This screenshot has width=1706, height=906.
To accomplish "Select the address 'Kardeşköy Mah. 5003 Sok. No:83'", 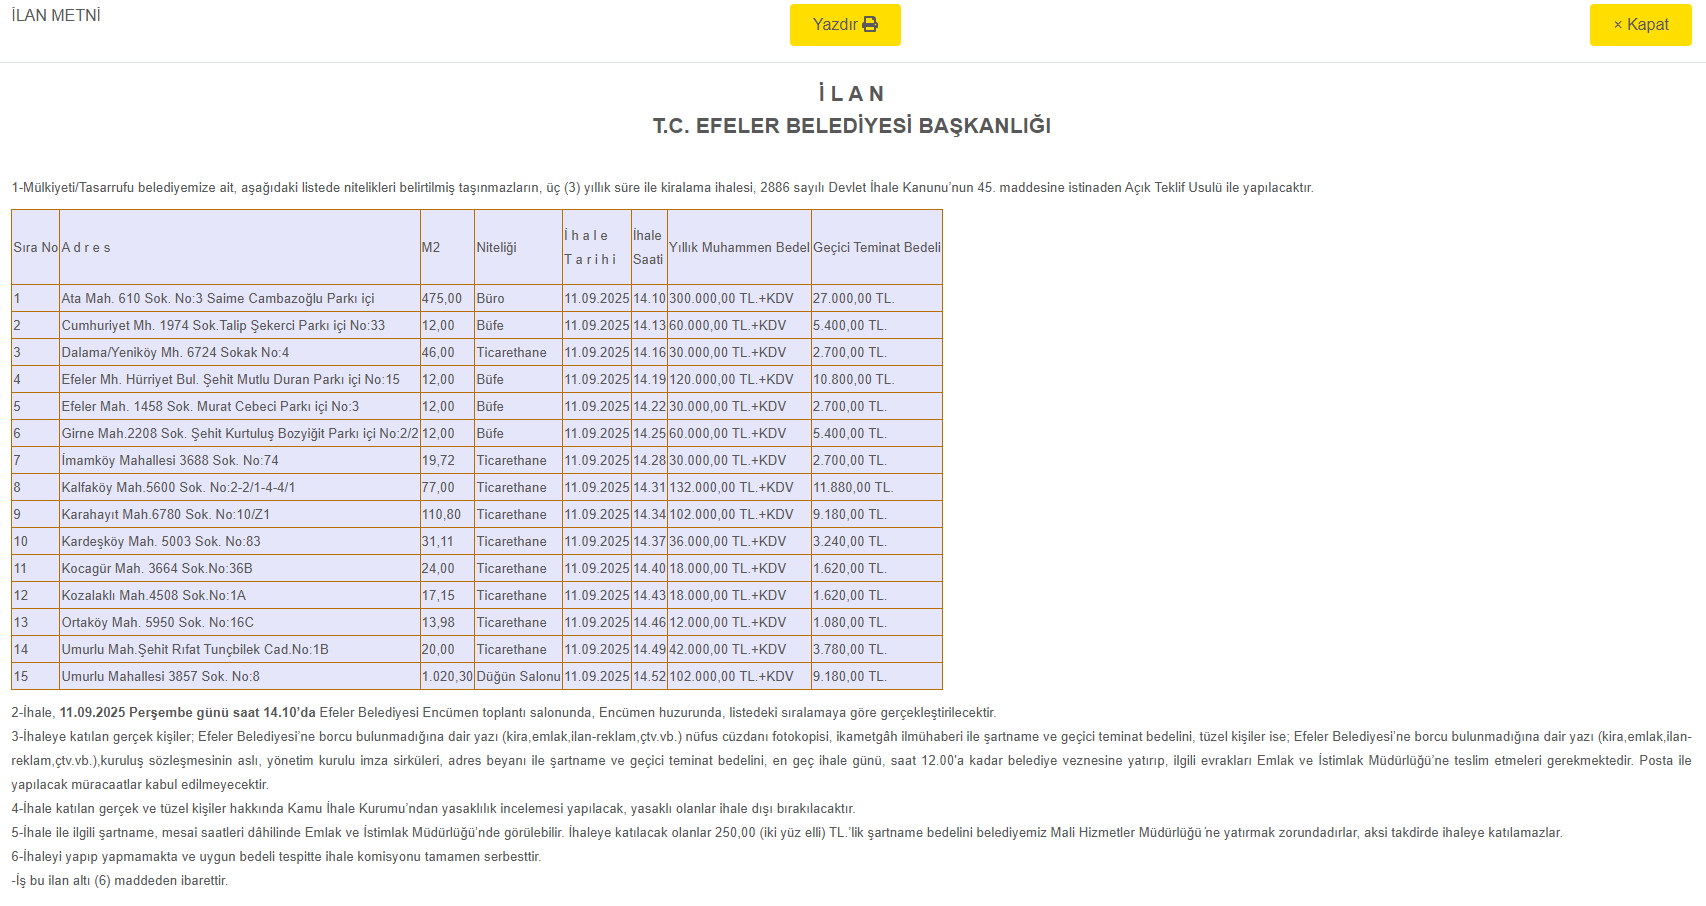I will click(161, 542).
